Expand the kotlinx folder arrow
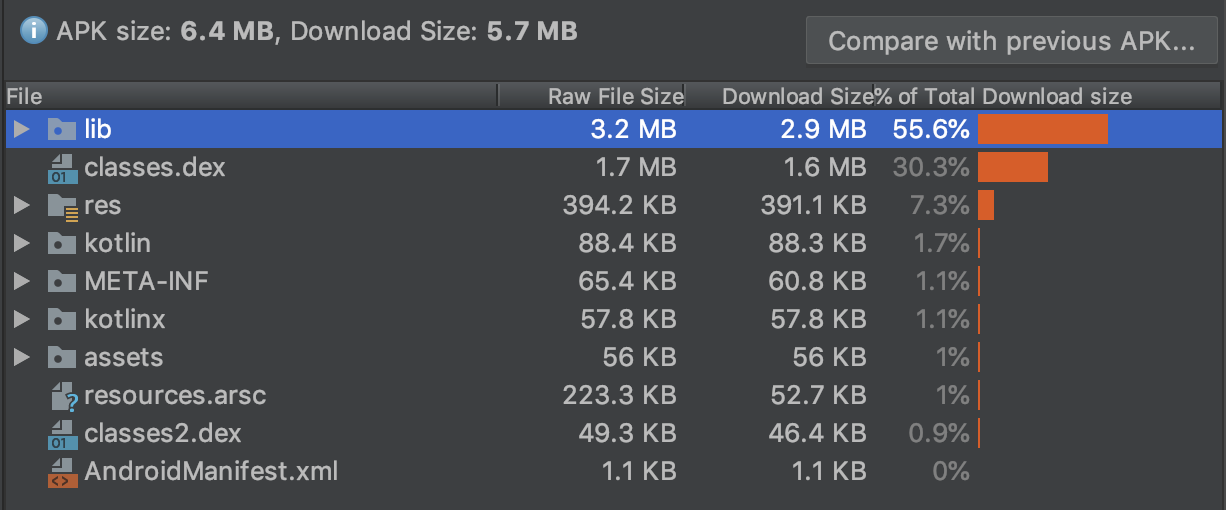1226x510 pixels. [x=22, y=320]
